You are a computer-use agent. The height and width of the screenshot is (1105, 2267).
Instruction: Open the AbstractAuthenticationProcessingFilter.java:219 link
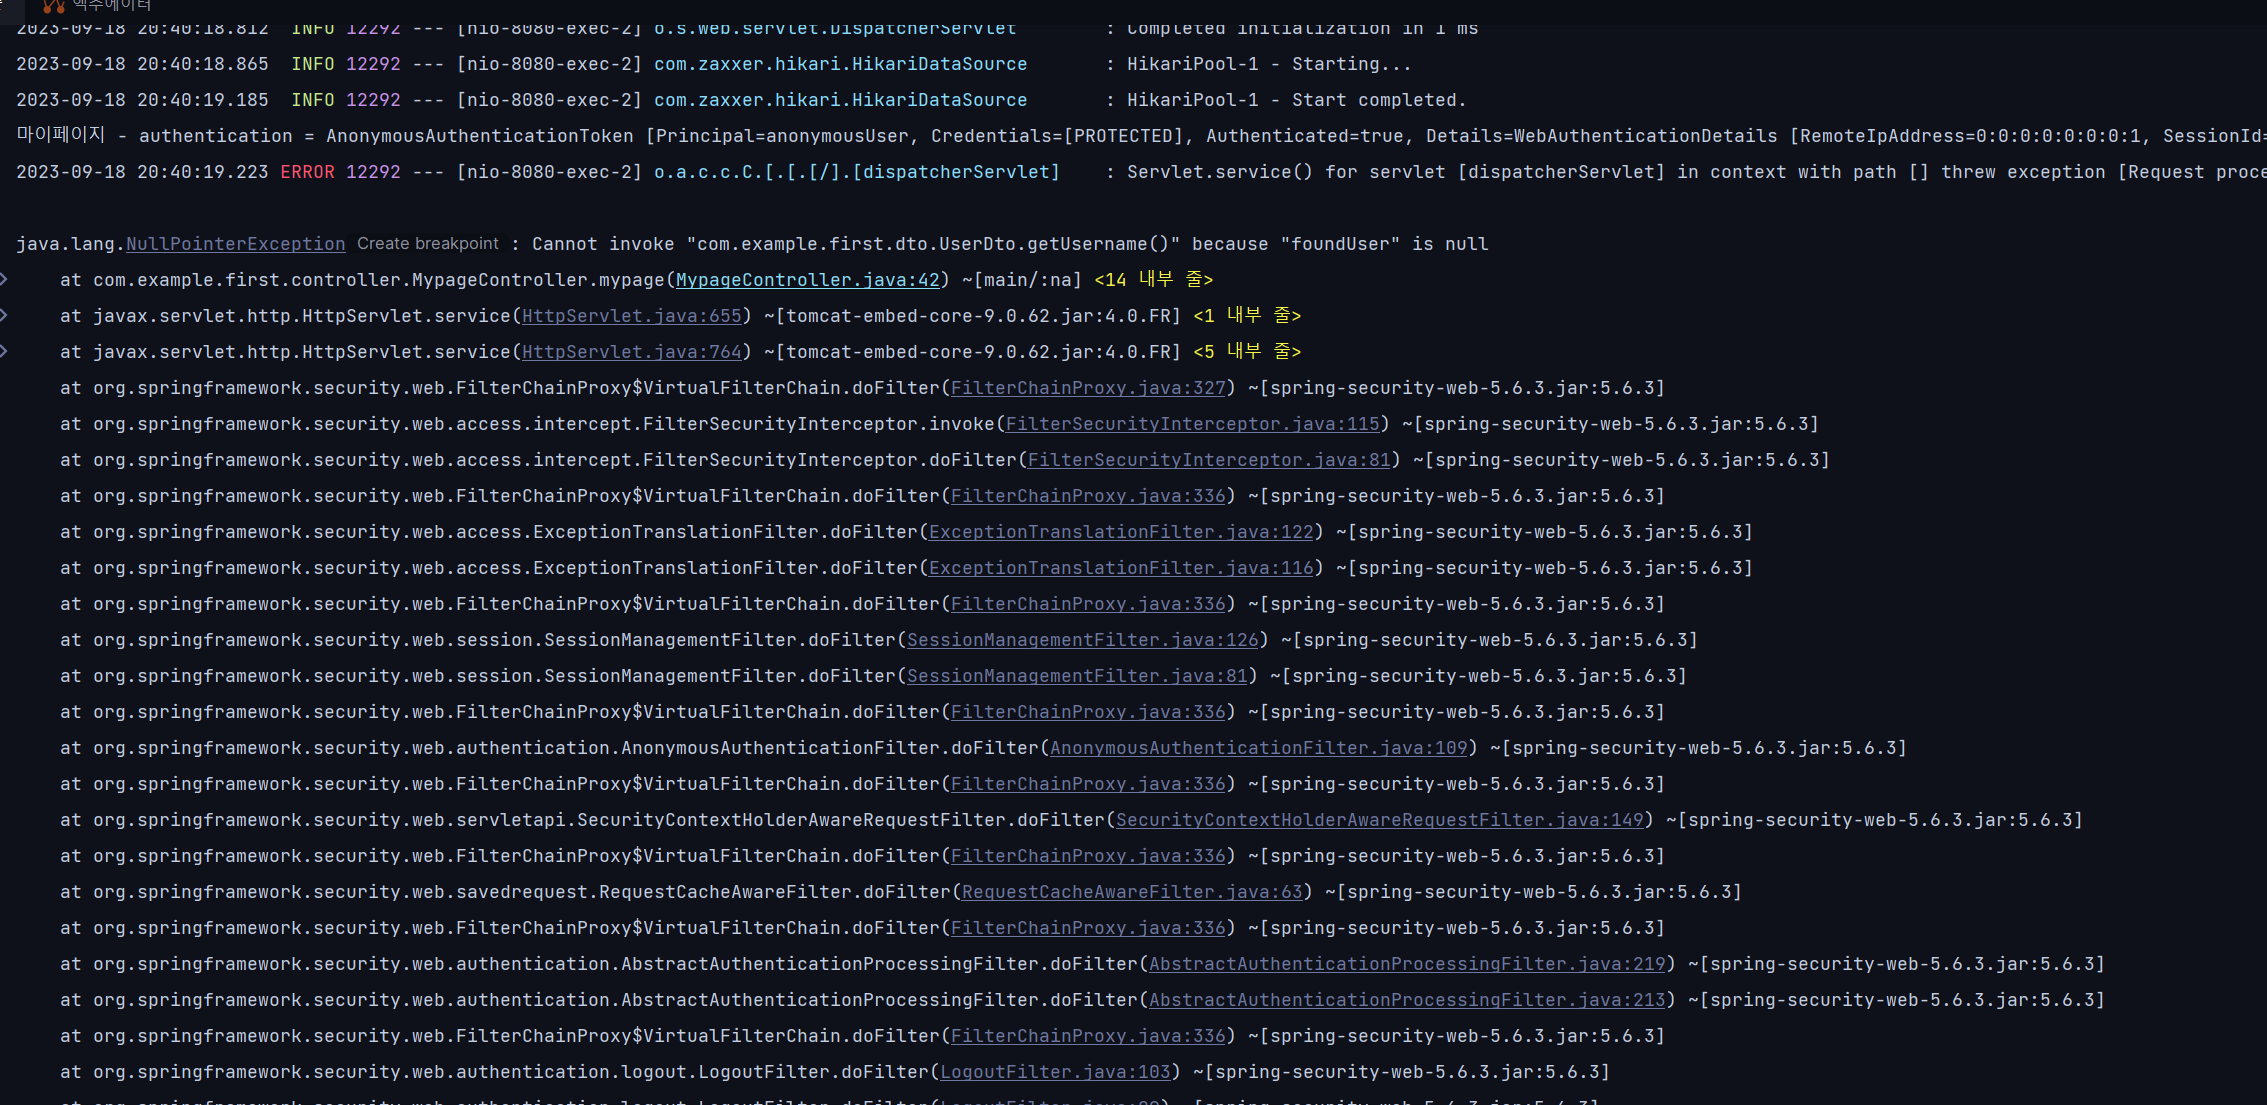coord(1407,964)
